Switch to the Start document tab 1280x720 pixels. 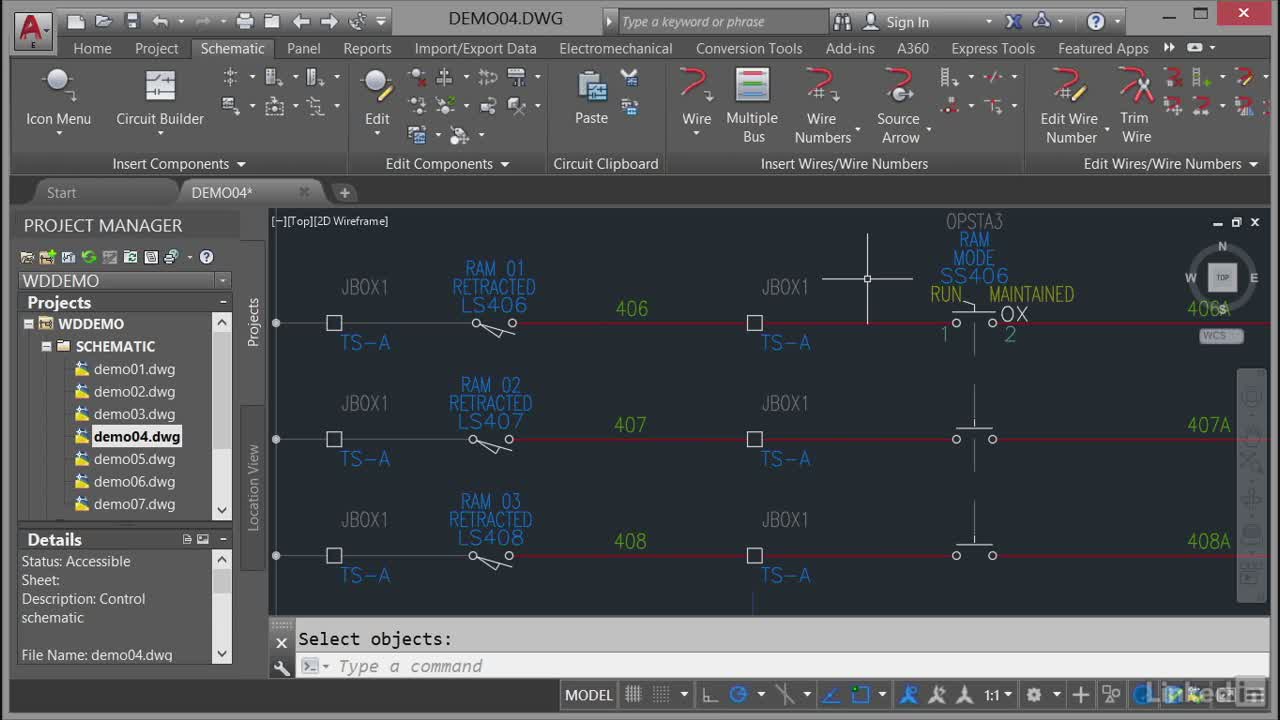[x=61, y=192]
